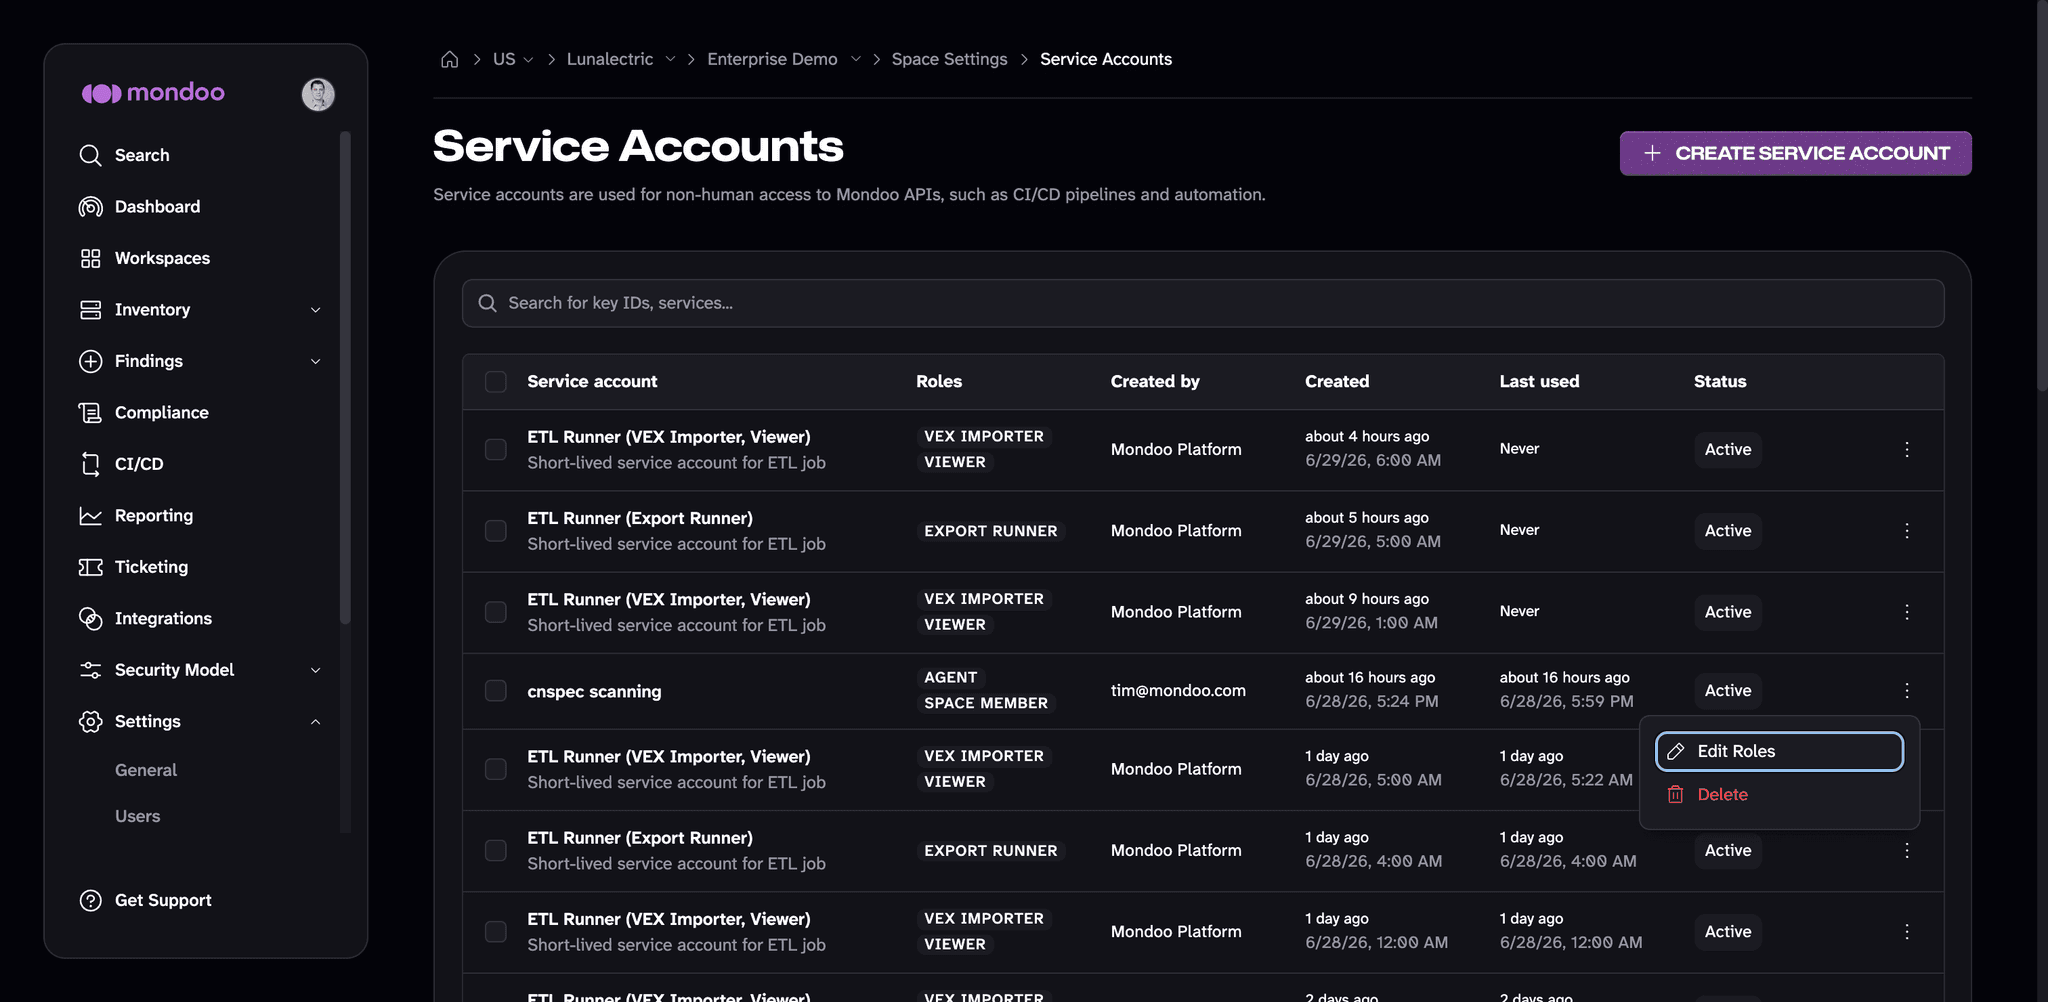Click the home icon in the breadcrumb

point(450,59)
